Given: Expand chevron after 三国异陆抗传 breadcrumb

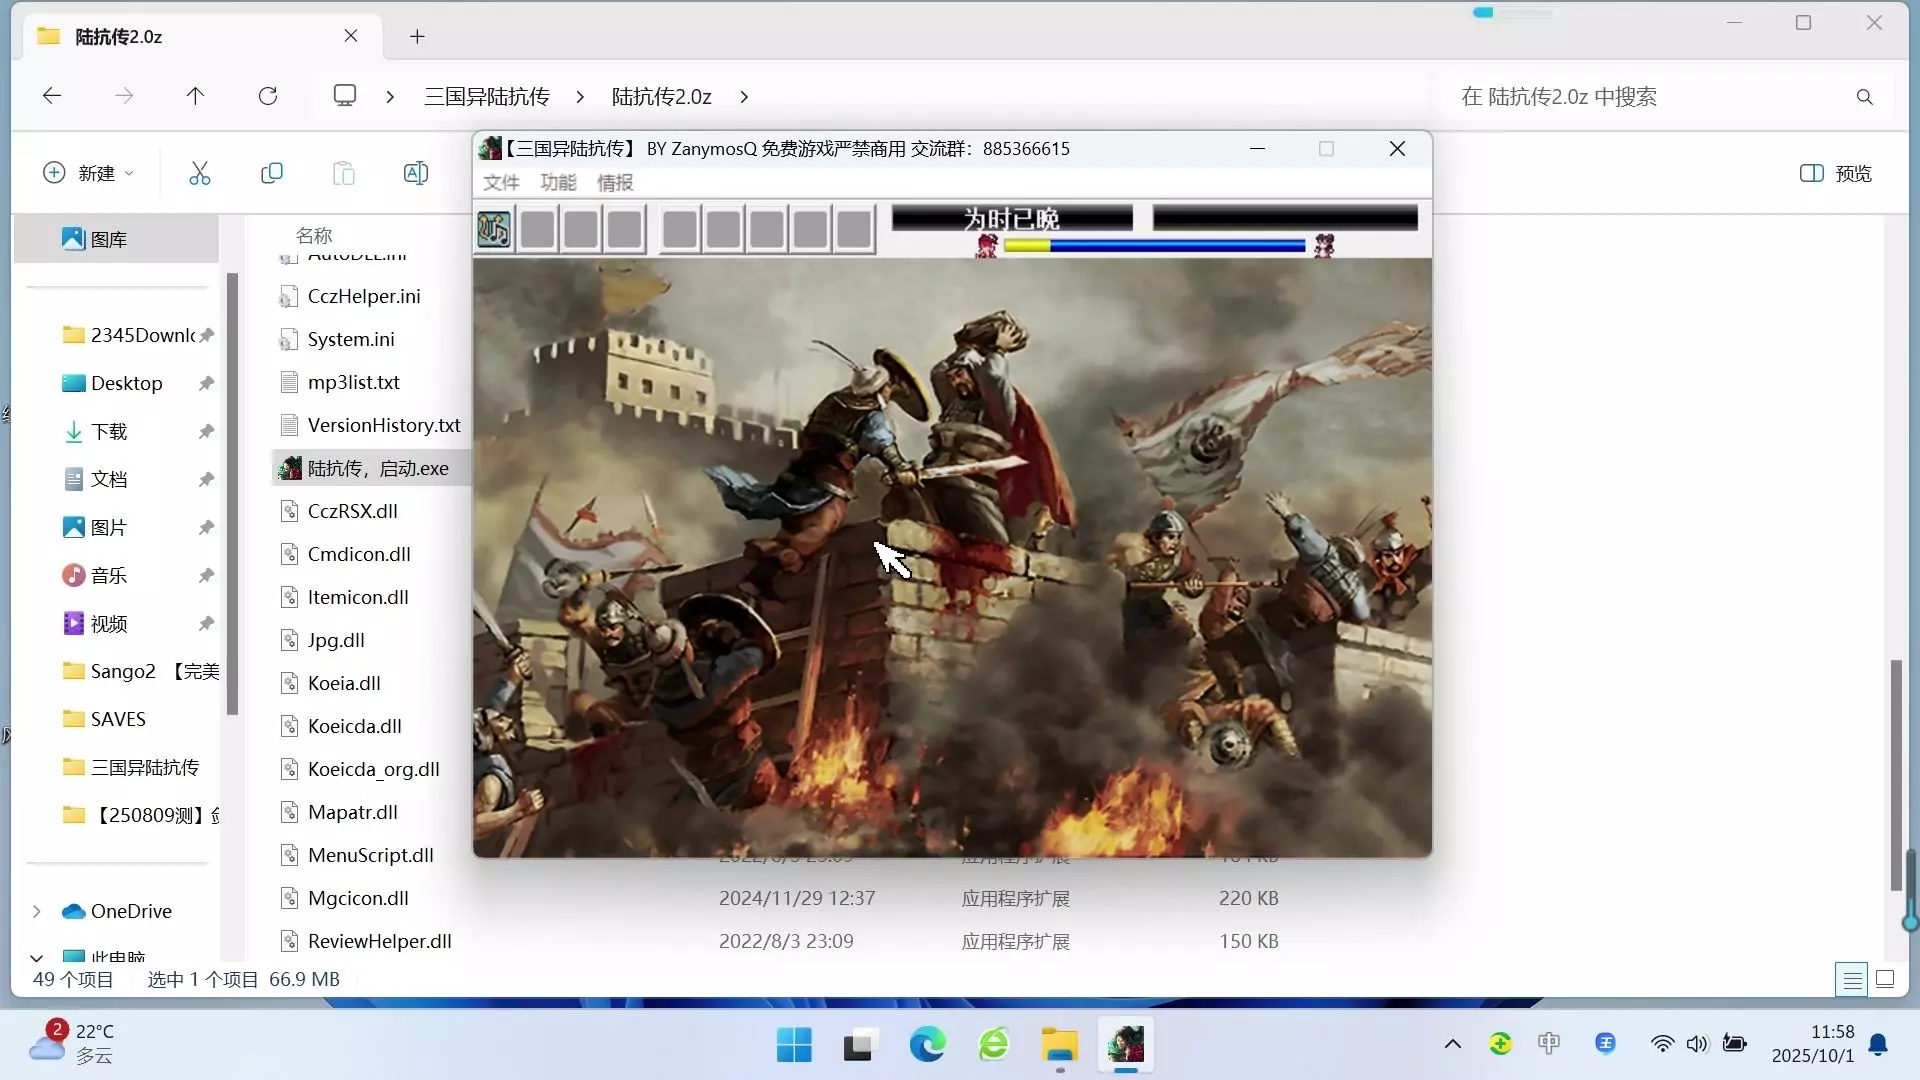Looking at the screenshot, I should pyautogui.click(x=580, y=96).
